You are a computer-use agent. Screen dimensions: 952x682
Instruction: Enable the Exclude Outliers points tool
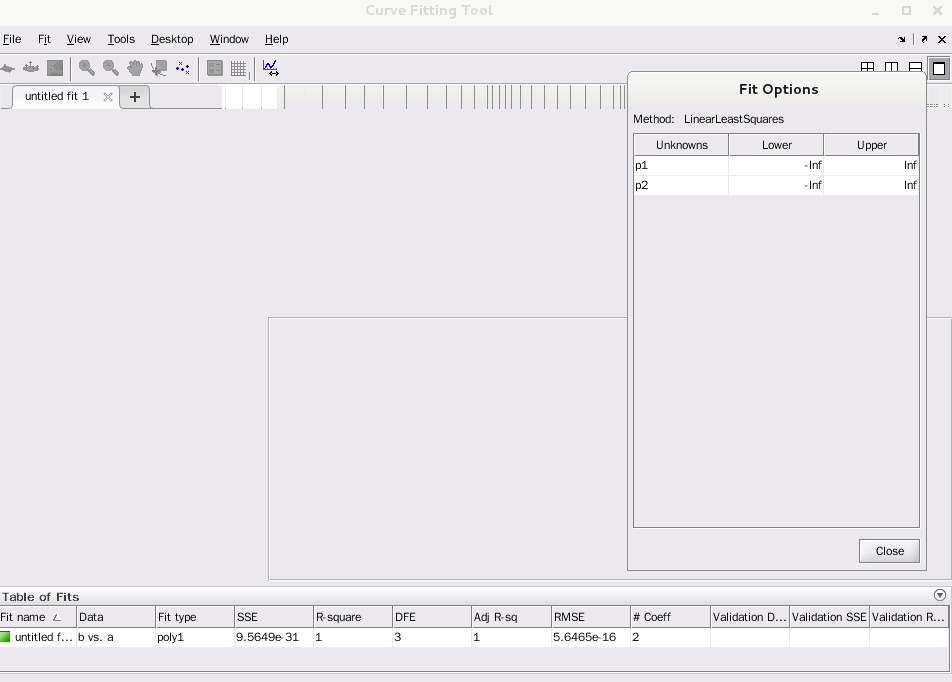click(x=183, y=67)
